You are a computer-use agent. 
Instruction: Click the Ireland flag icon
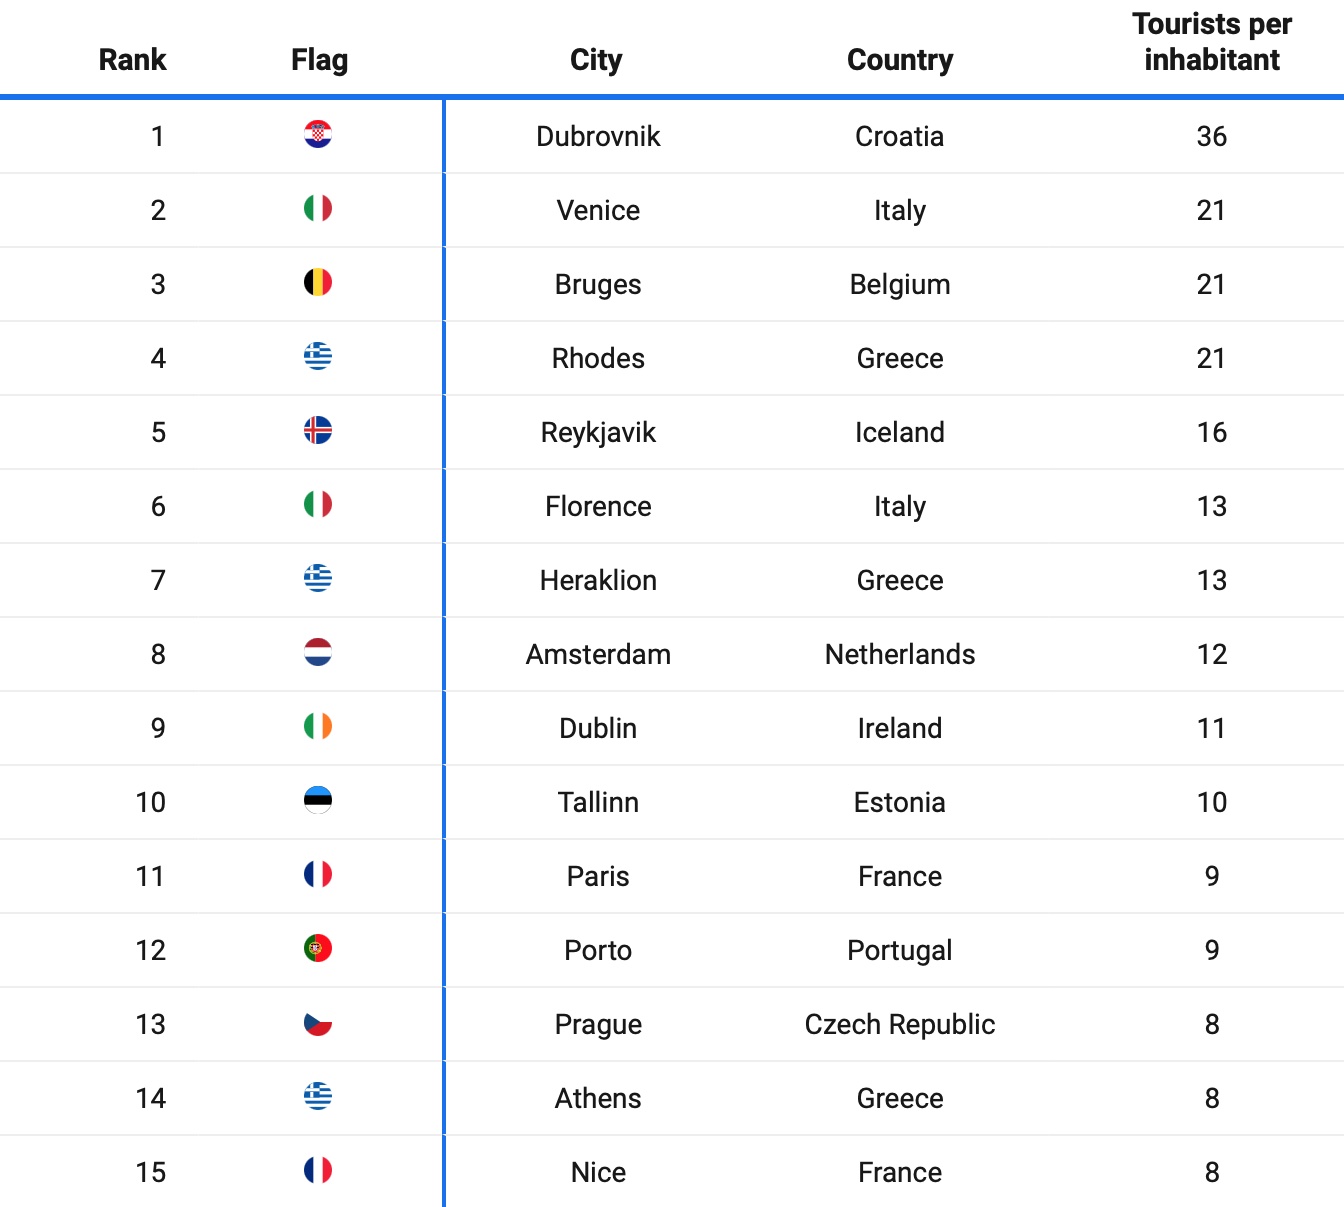318,726
